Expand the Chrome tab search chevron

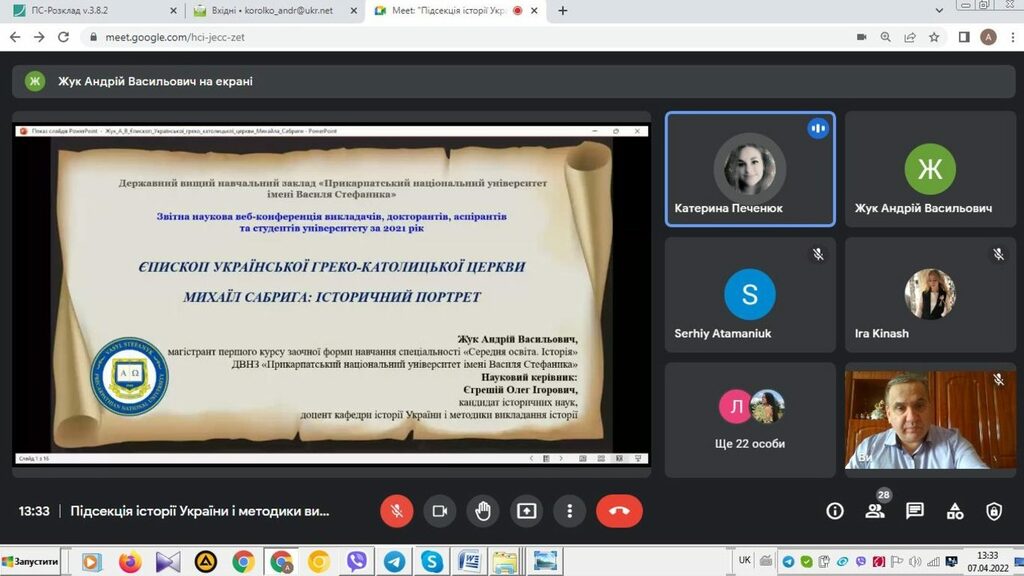(x=939, y=11)
